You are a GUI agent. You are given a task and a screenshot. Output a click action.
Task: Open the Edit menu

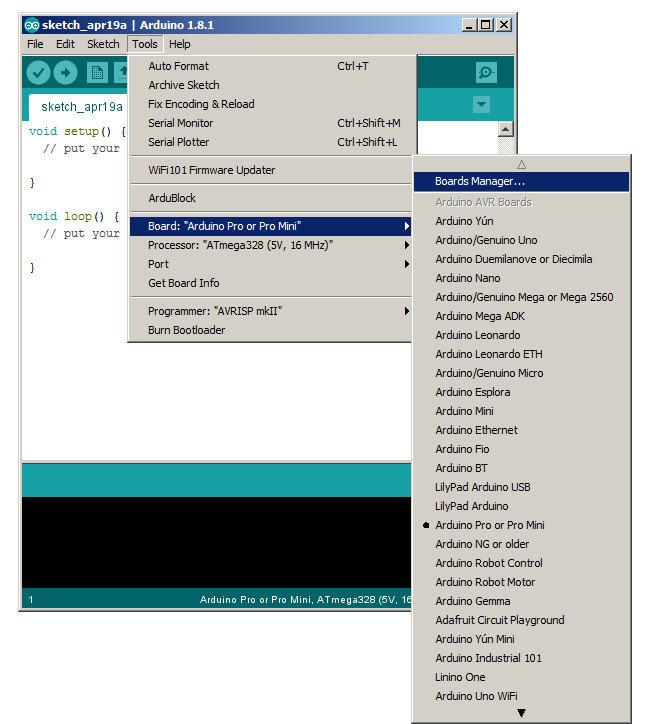(65, 44)
